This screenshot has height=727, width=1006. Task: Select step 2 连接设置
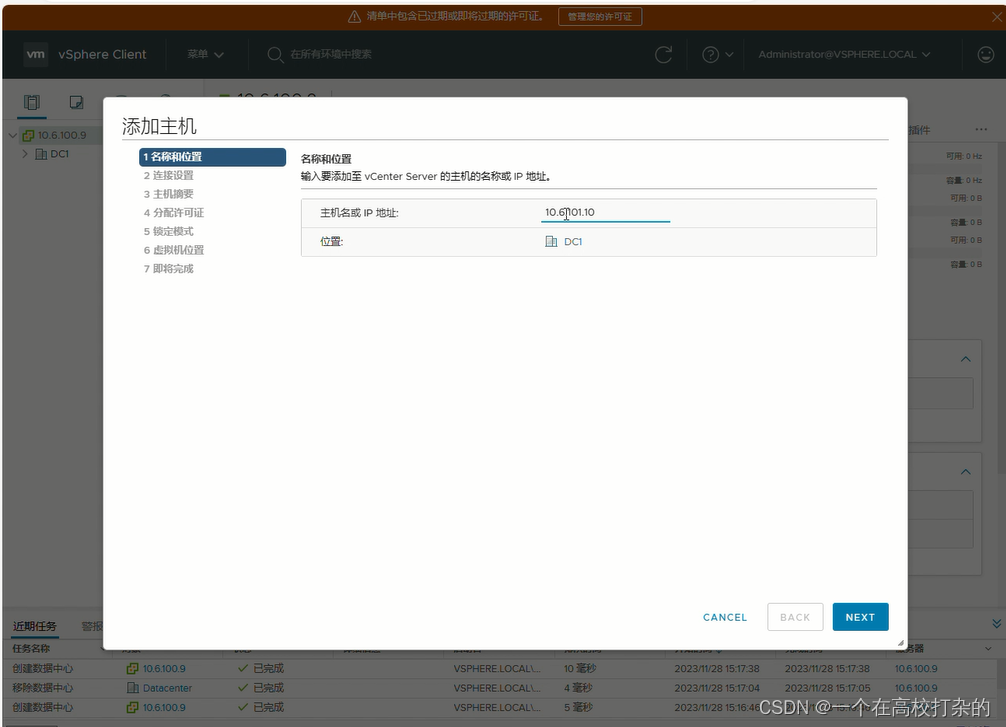169,176
